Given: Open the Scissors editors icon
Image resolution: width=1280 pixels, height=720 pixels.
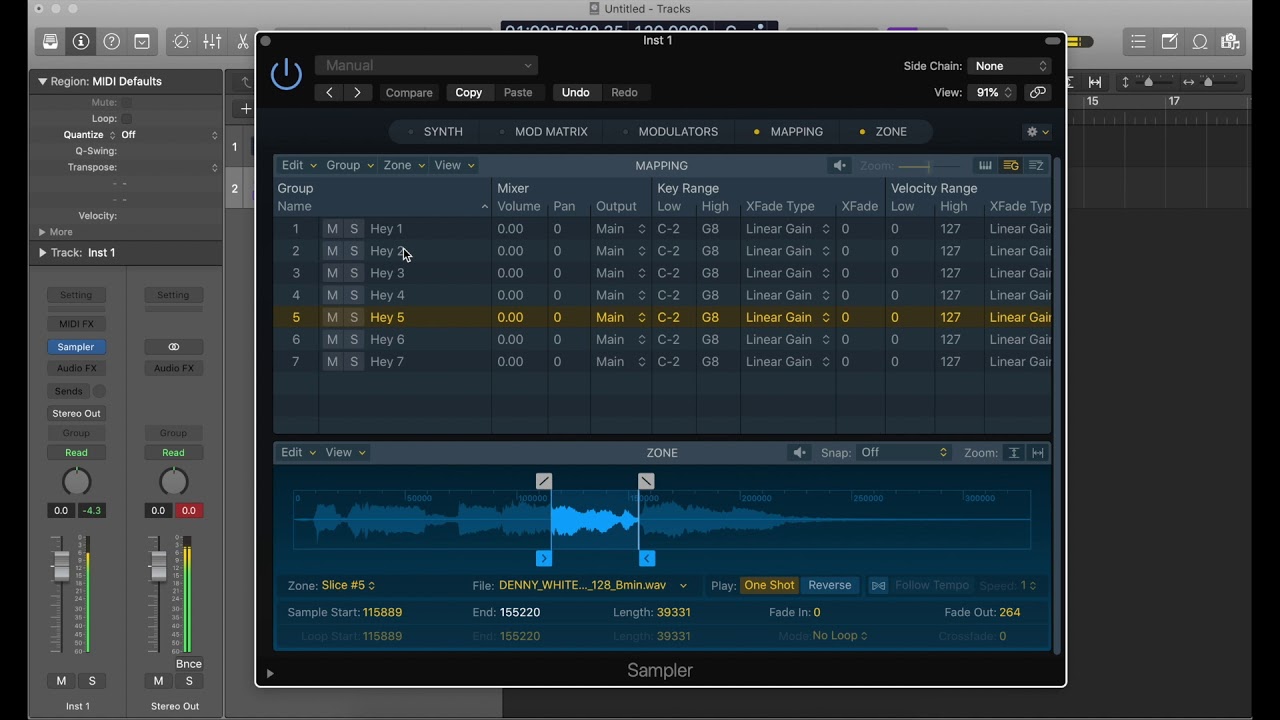Looking at the screenshot, I should 243,42.
